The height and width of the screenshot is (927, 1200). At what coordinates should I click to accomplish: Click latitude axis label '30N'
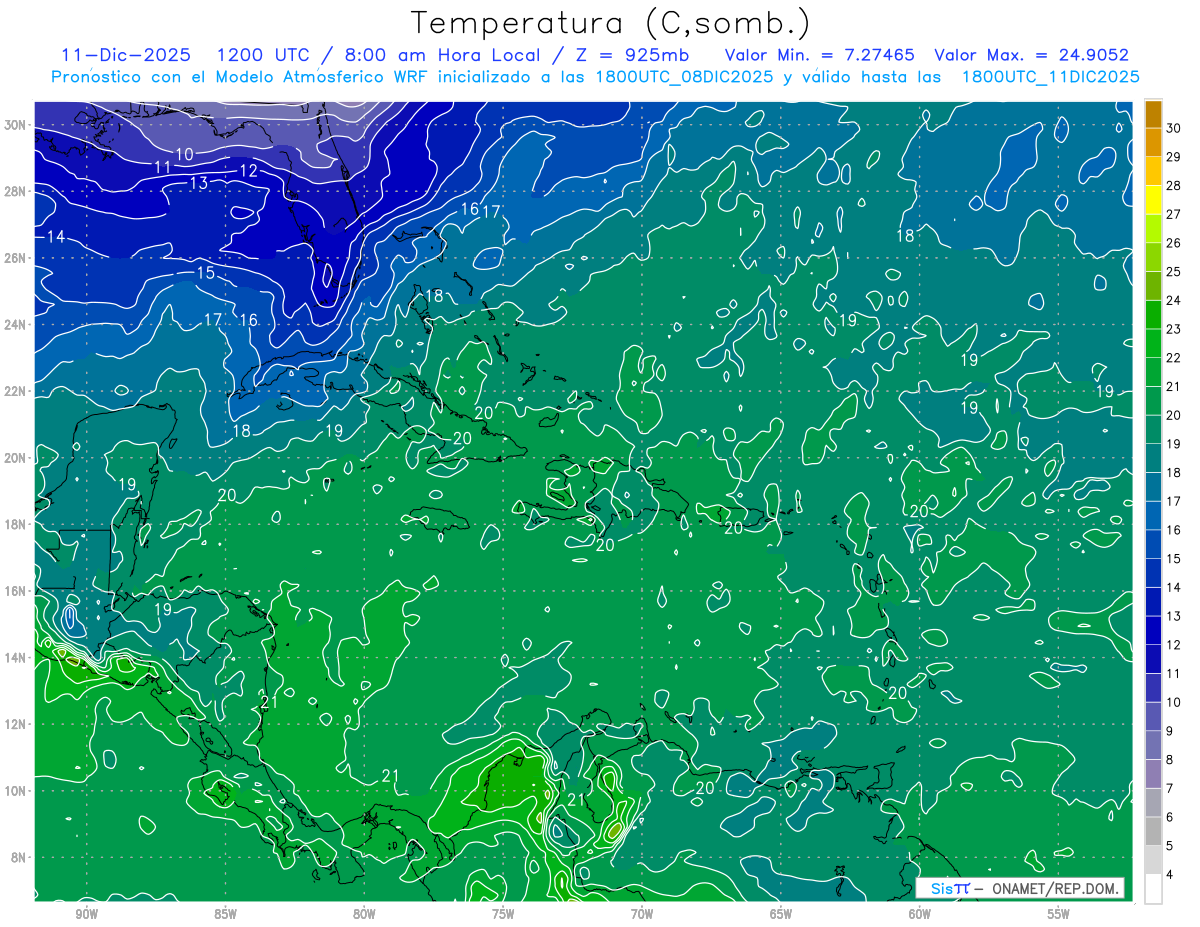point(17,125)
